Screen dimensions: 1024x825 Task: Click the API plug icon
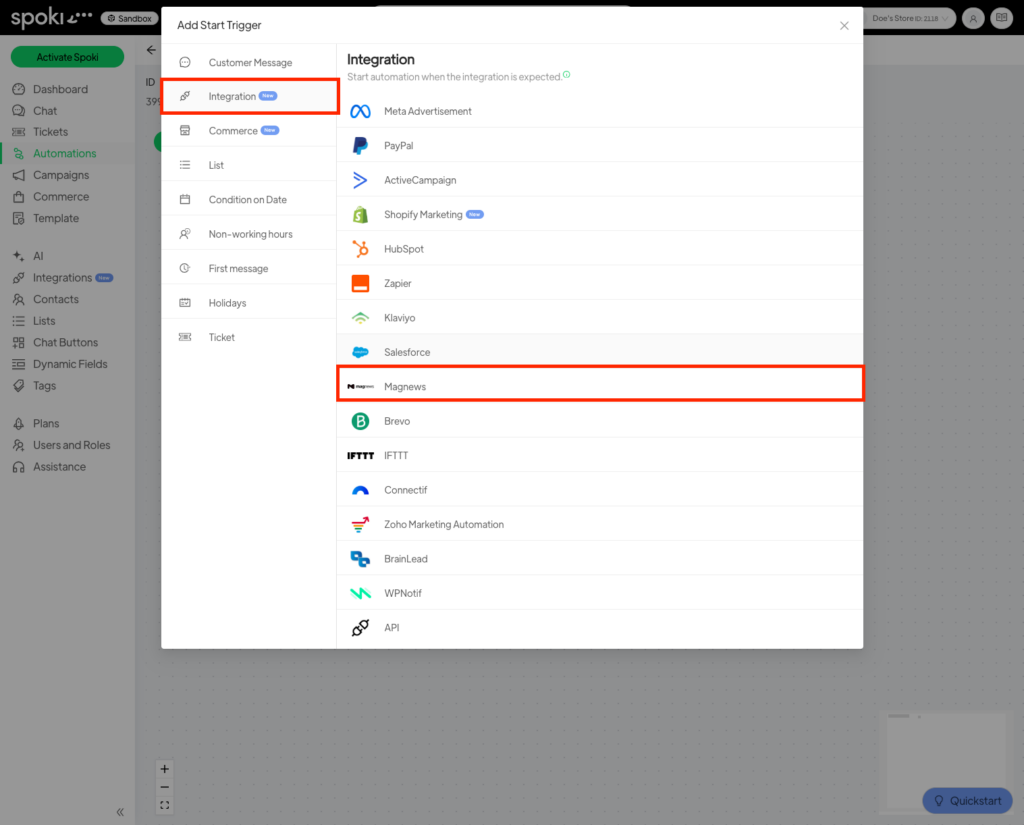pyautogui.click(x=360, y=628)
